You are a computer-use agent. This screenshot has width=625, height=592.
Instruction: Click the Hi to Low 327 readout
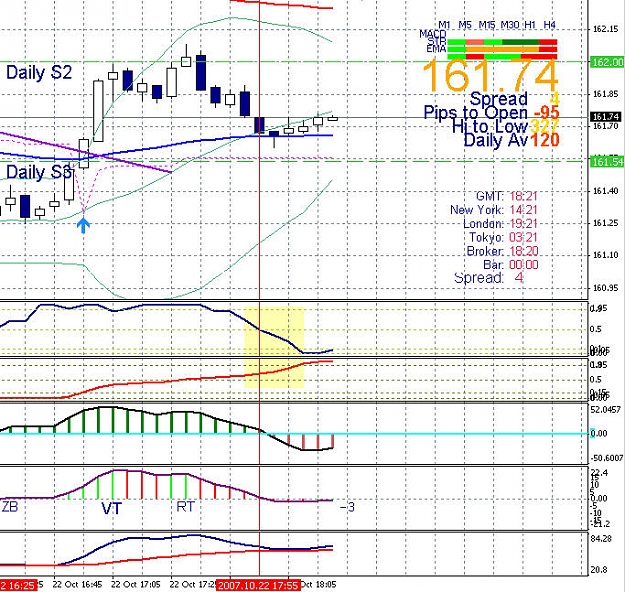(x=505, y=126)
